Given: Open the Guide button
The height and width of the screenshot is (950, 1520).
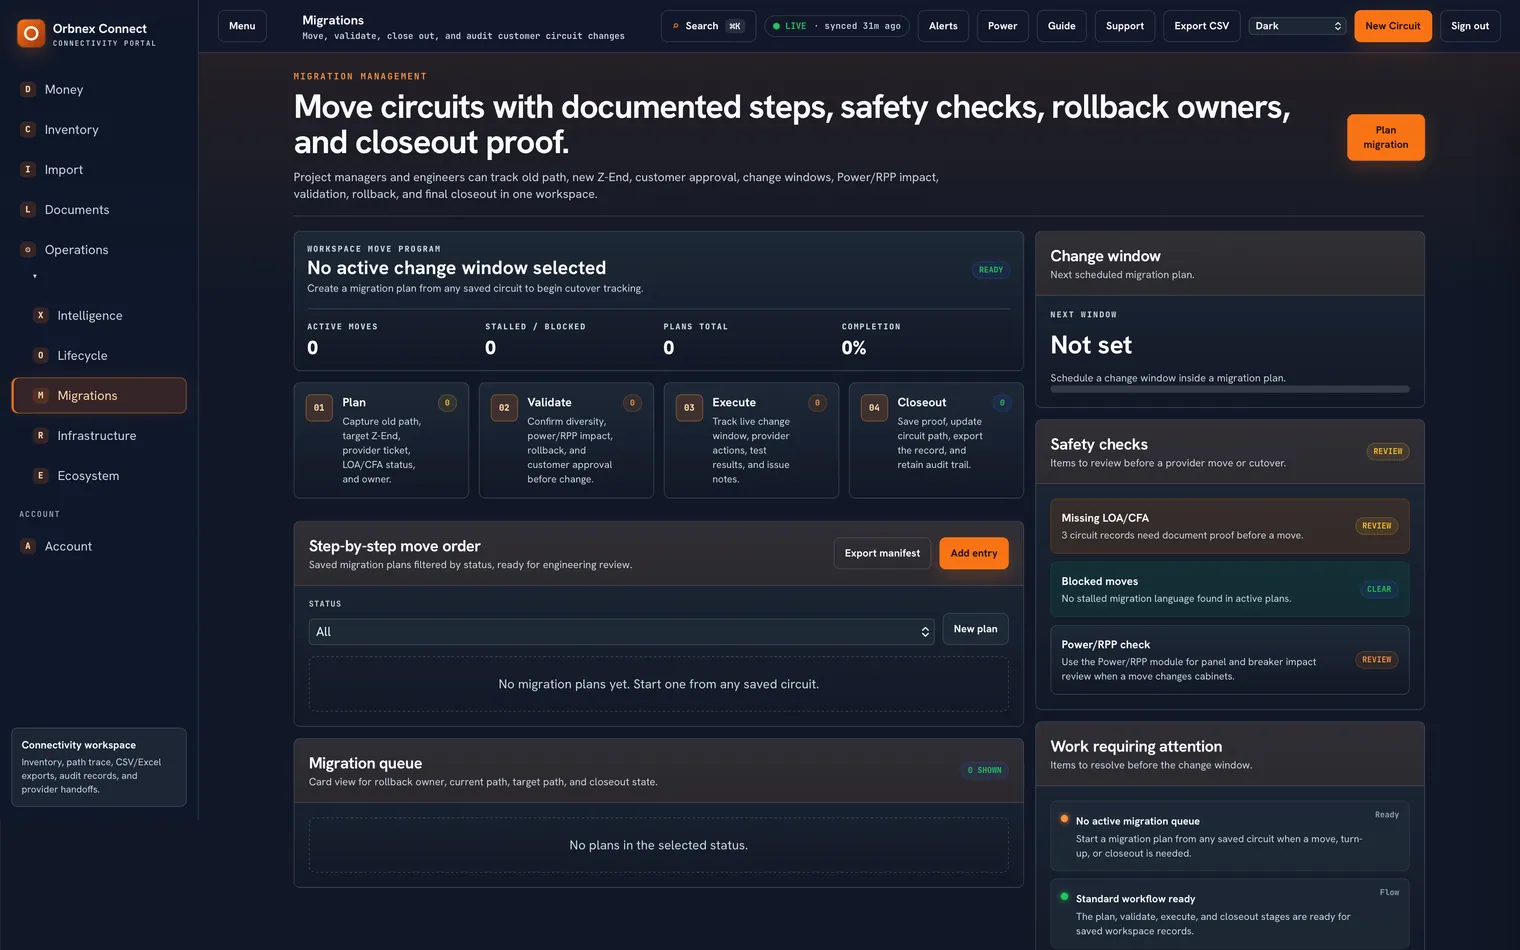Looking at the screenshot, I should point(1062,26).
